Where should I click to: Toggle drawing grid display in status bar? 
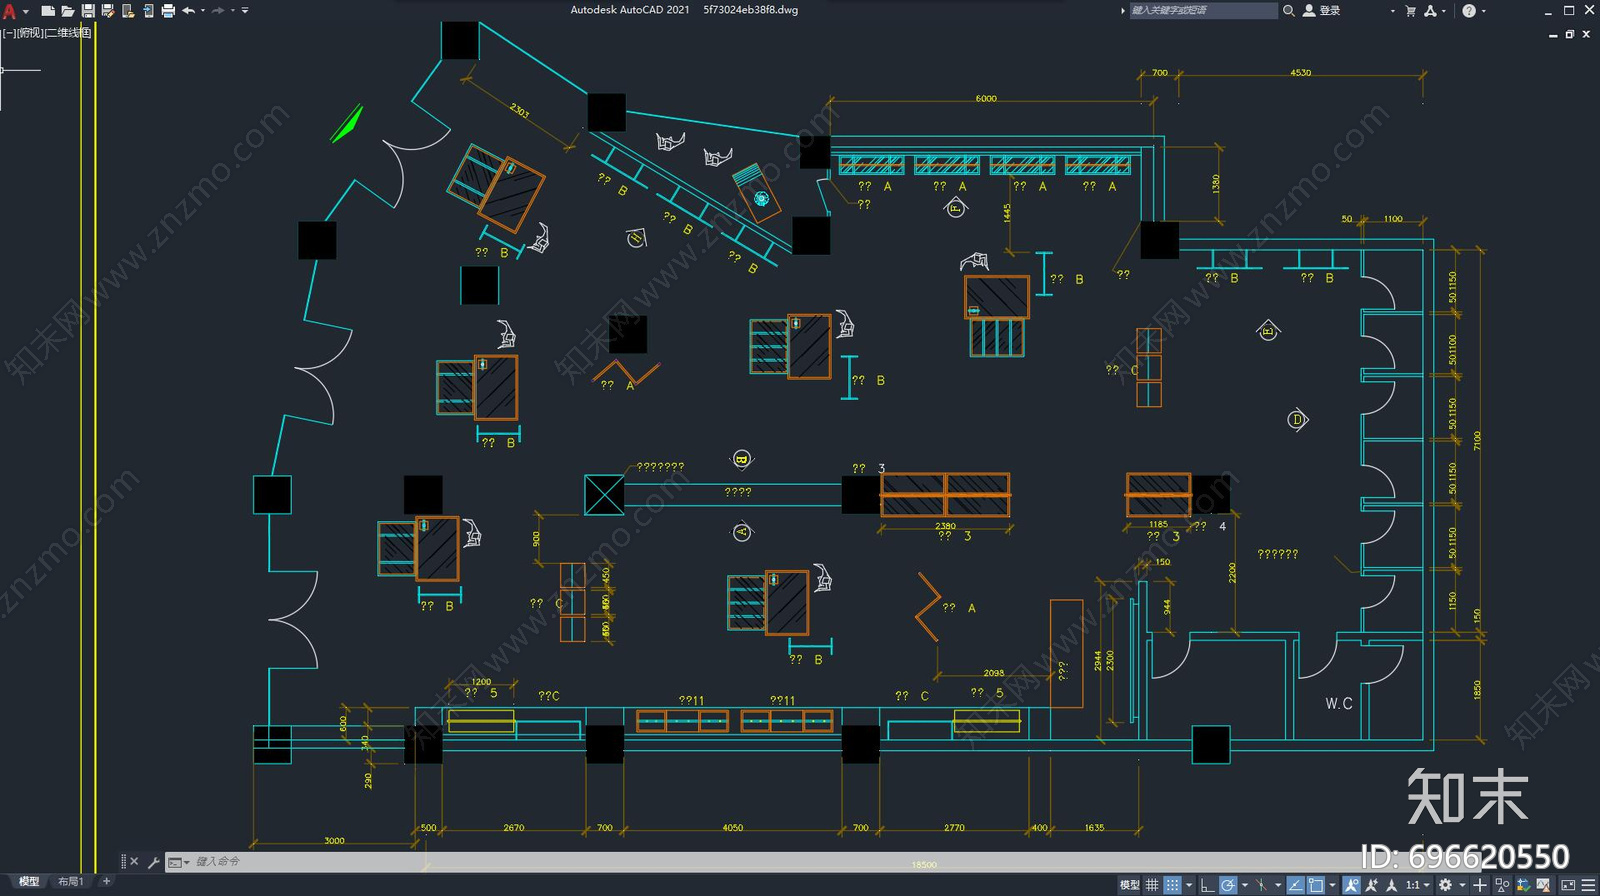point(1152,885)
